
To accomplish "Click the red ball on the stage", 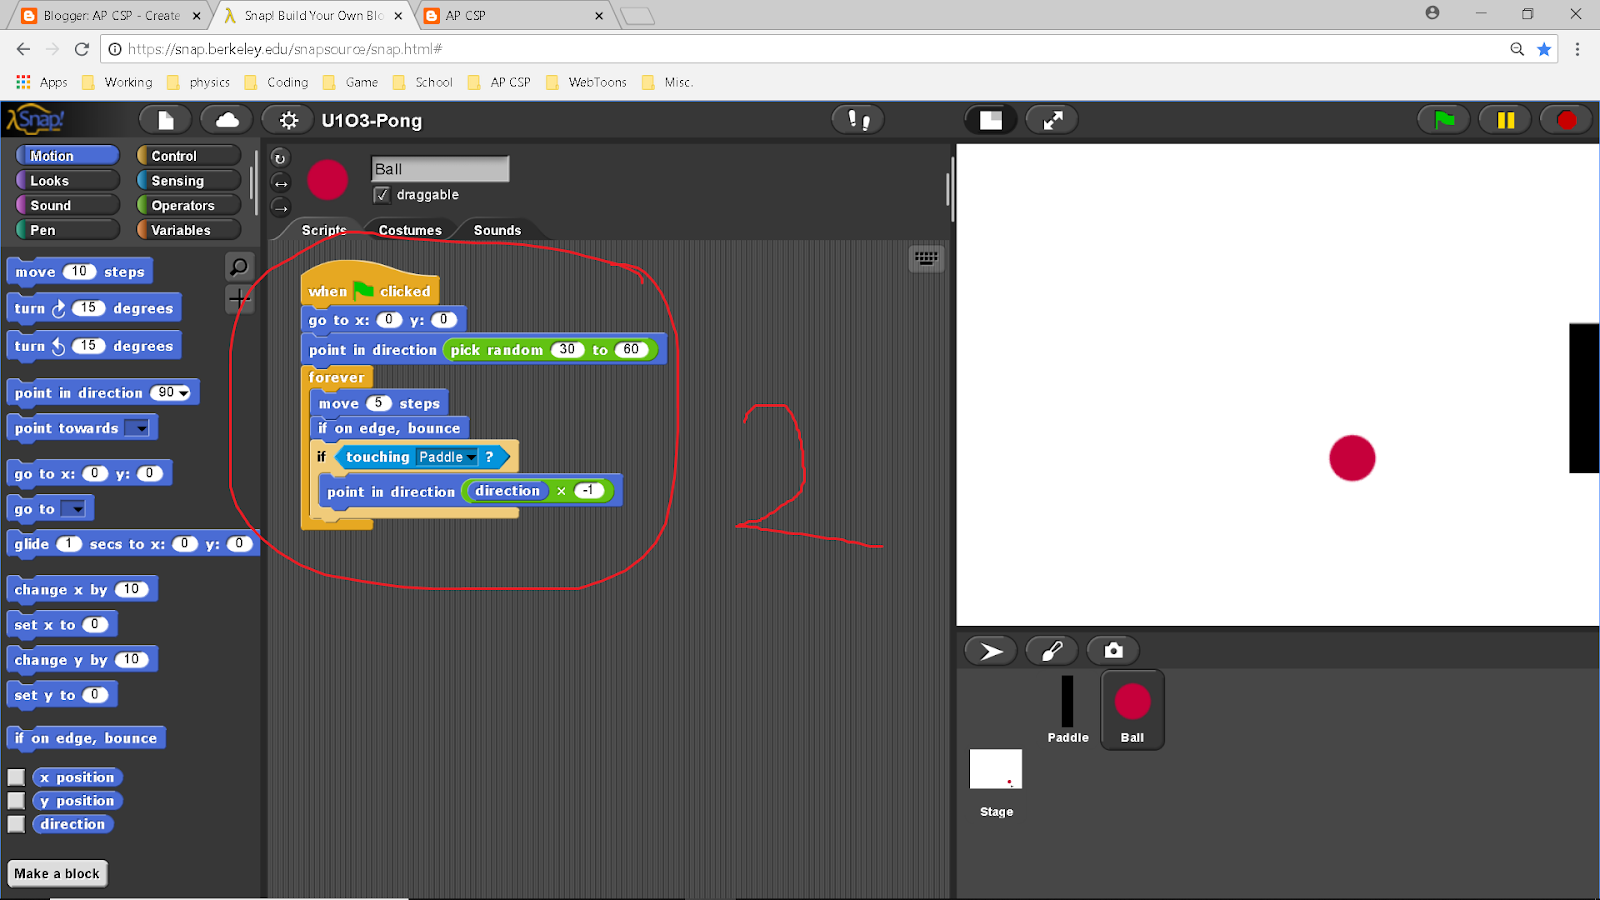I will tap(1352, 458).
